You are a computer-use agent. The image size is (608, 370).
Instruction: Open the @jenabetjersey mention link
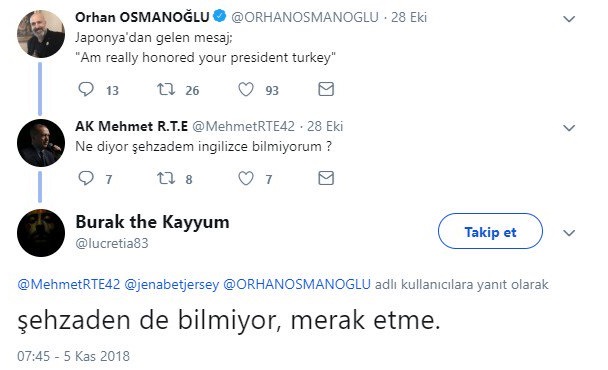coord(172,284)
